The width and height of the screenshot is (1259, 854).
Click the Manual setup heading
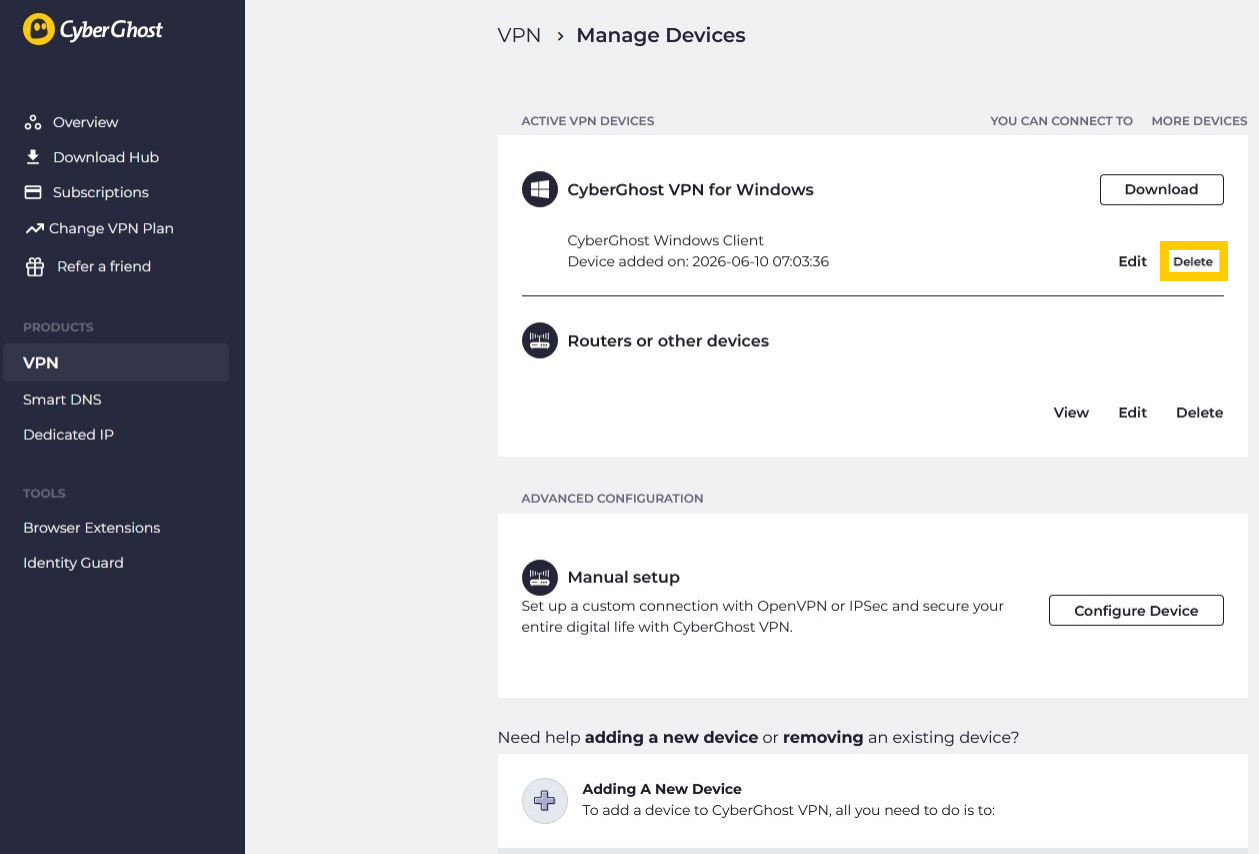pos(623,577)
